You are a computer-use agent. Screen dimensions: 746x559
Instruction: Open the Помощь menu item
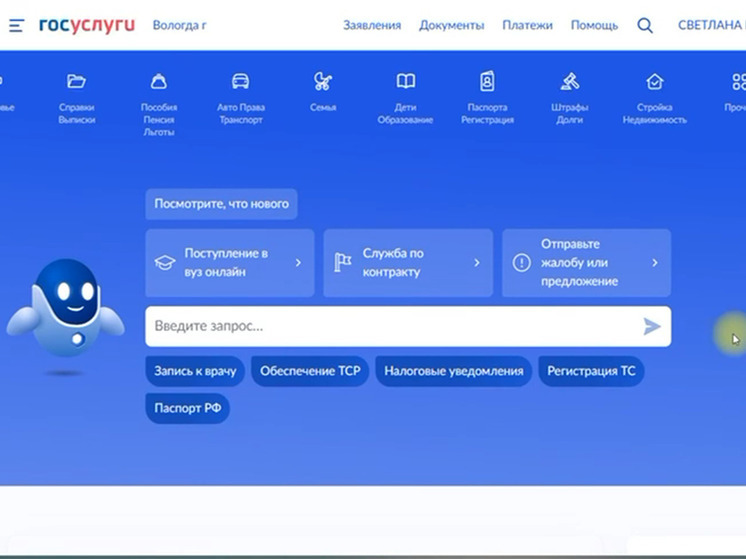point(594,25)
